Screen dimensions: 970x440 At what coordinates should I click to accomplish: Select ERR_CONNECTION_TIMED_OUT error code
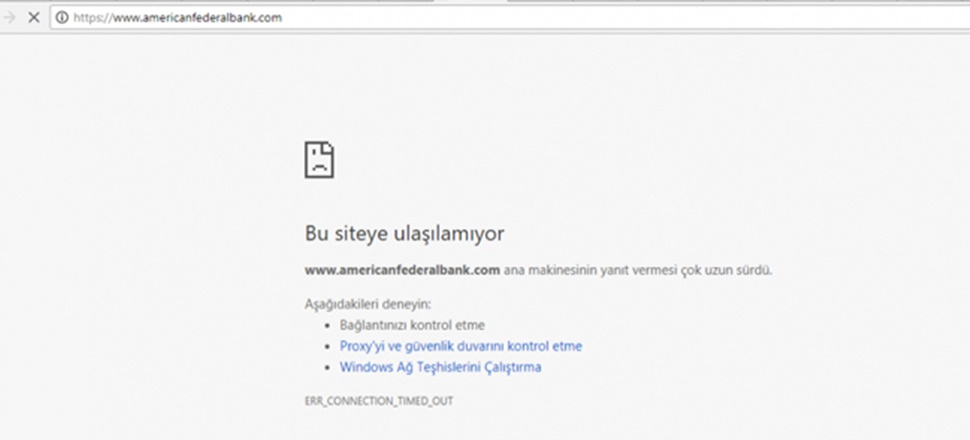pyautogui.click(x=379, y=401)
